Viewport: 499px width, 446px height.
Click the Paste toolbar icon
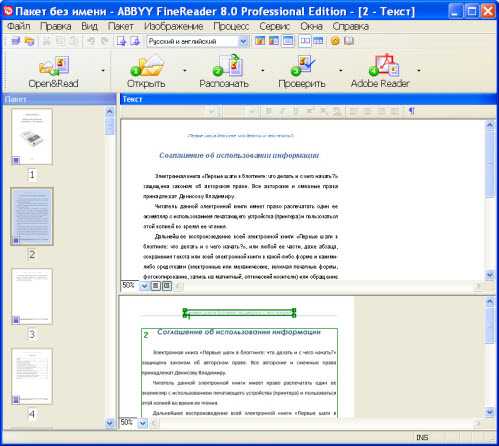73,41
